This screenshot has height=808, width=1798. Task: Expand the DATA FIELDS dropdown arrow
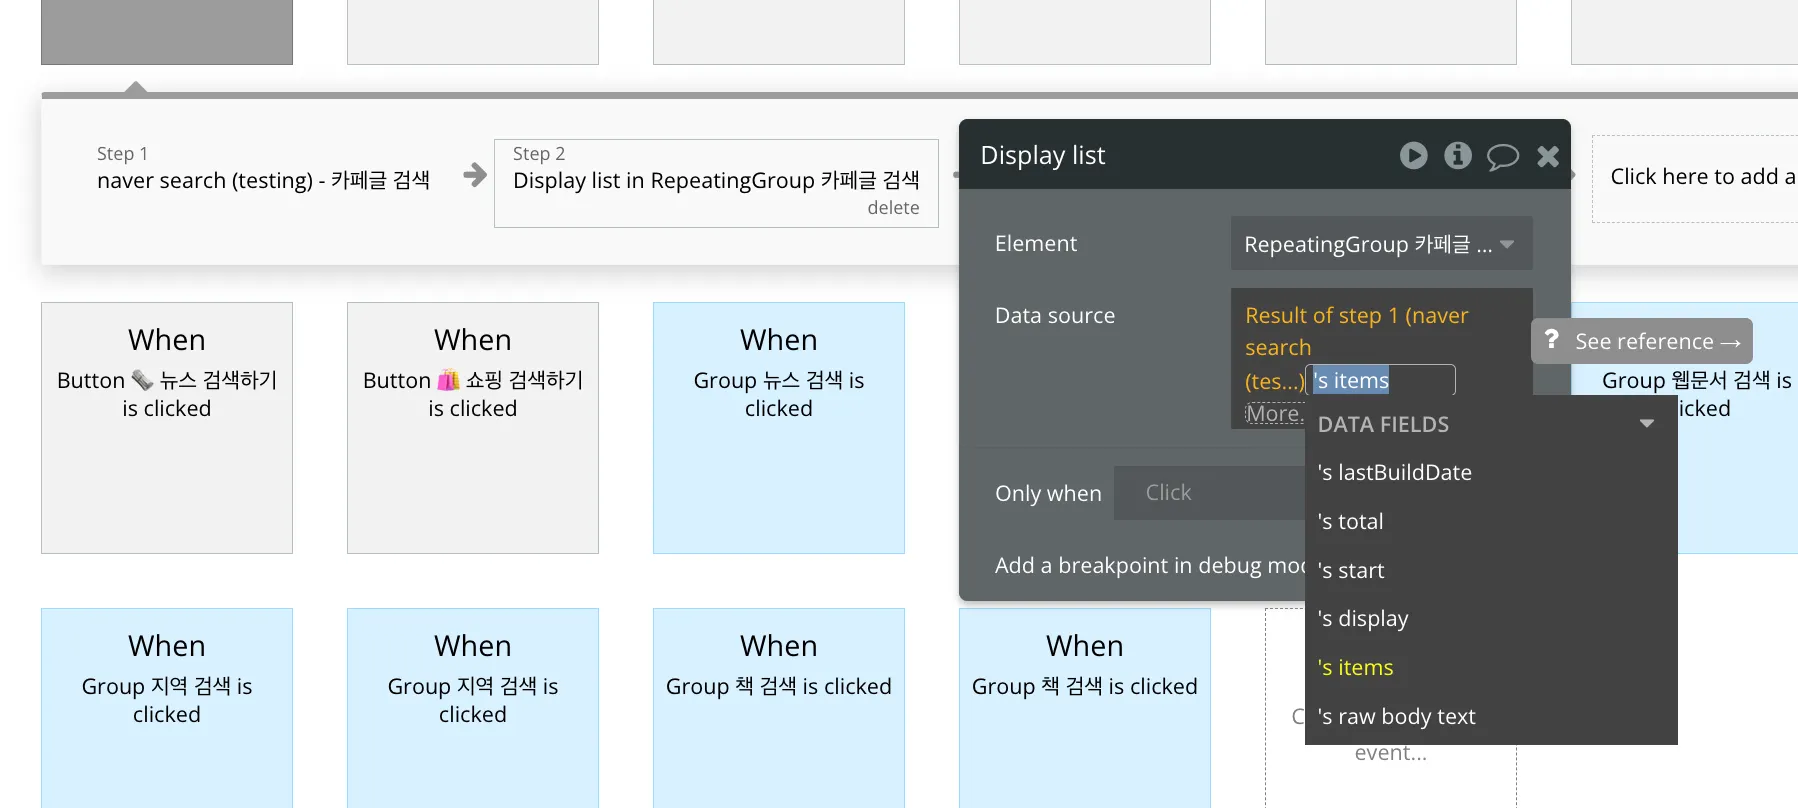[1646, 424]
